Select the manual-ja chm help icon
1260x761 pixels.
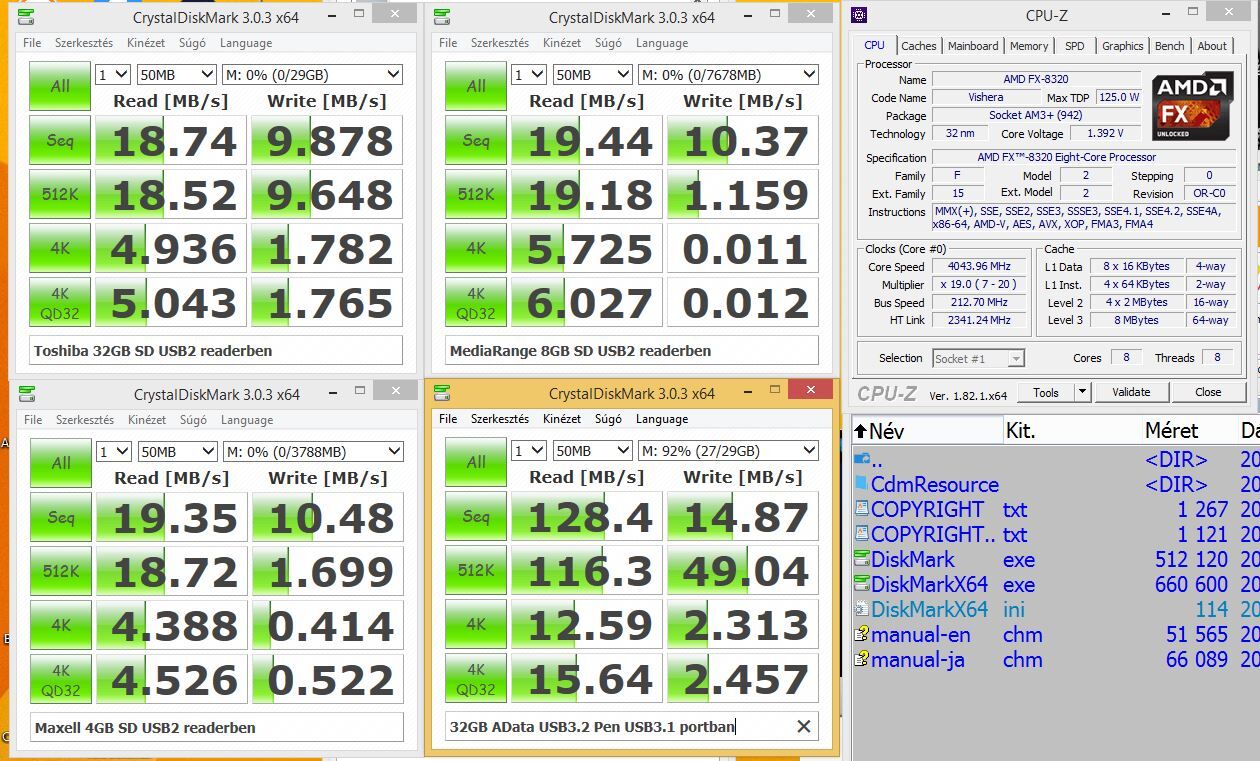(x=862, y=659)
